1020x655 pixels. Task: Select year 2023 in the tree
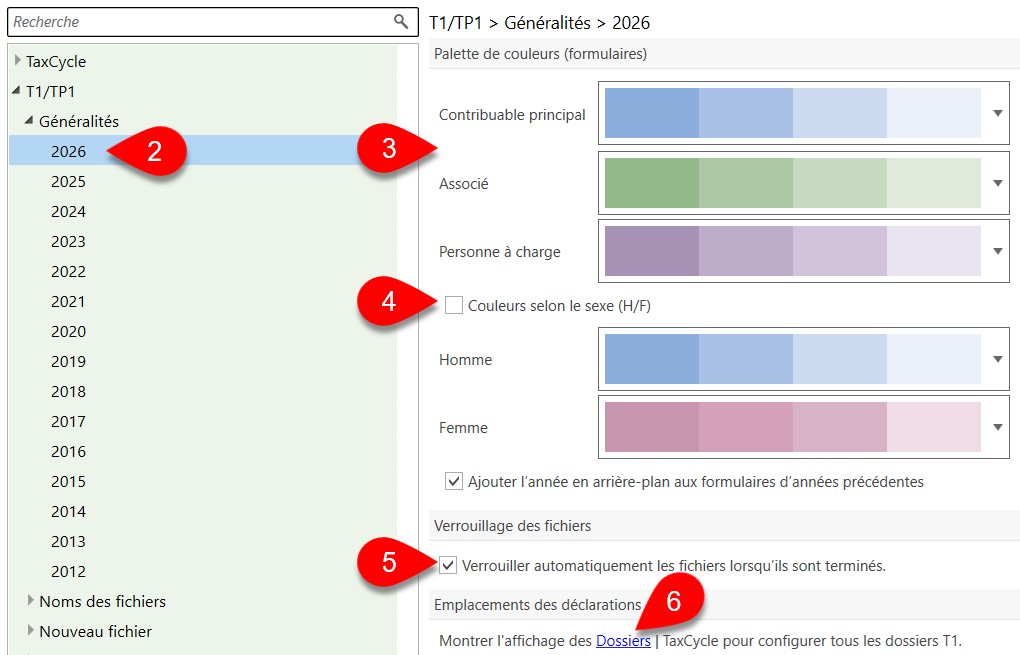[x=68, y=241]
